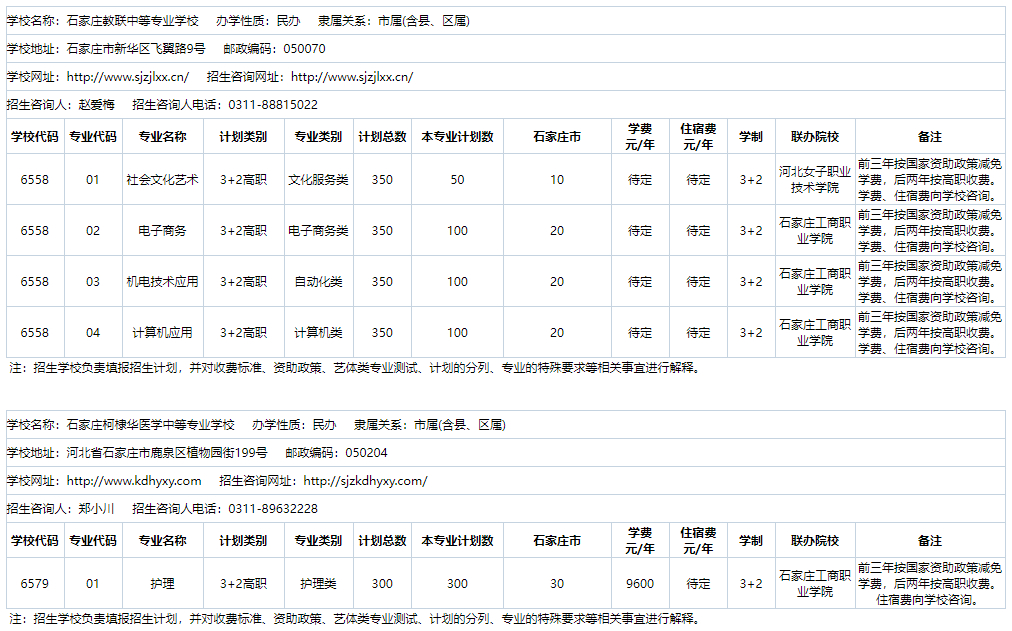The height and width of the screenshot is (631, 1012).
Task: Click the 护理 major name cell
Action: point(162,584)
